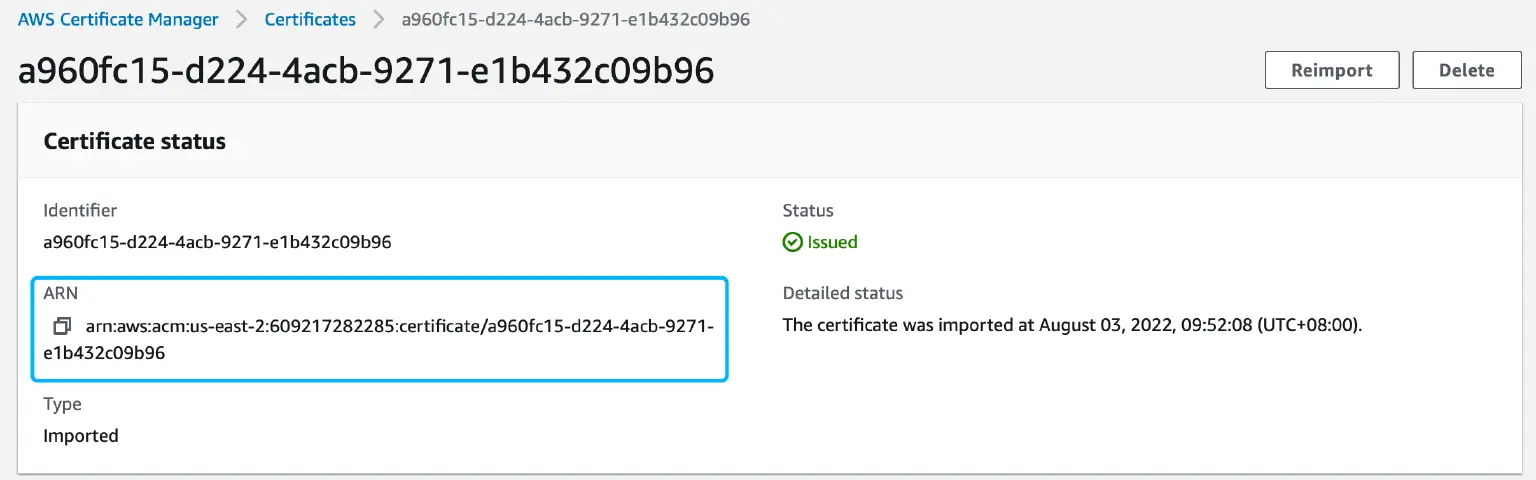Click the certificate ID in the breadcrumb trail

tap(575, 19)
